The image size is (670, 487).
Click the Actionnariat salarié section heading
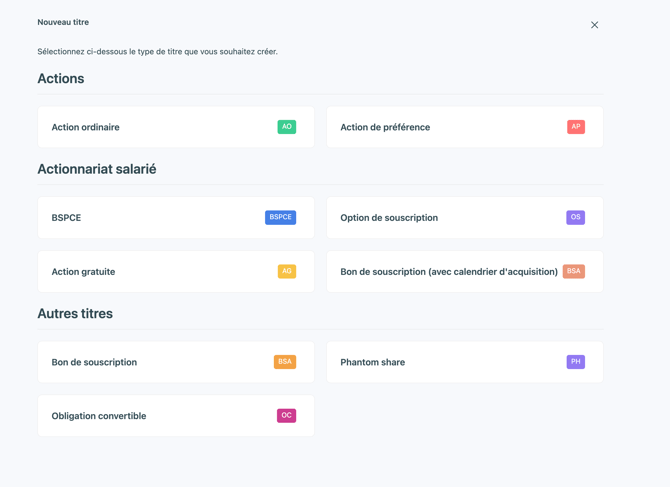(x=97, y=169)
